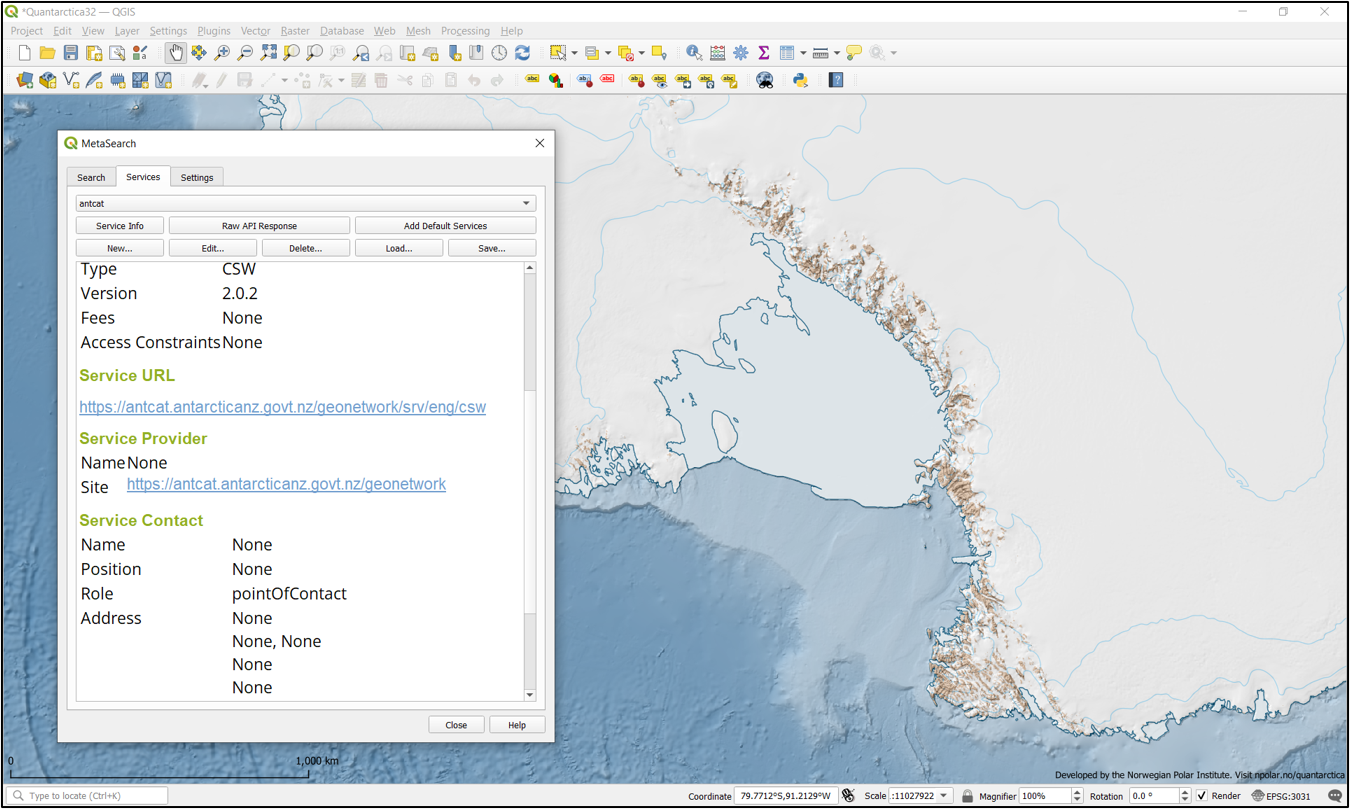Click the New Shapefile Layer icon
This screenshot has height=809, width=1350.
(x=71, y=80)
